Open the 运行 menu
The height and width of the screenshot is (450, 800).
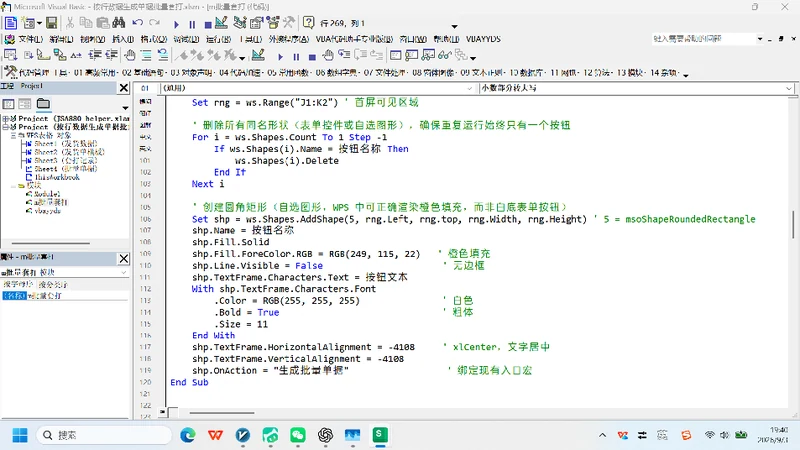[218, 39]
